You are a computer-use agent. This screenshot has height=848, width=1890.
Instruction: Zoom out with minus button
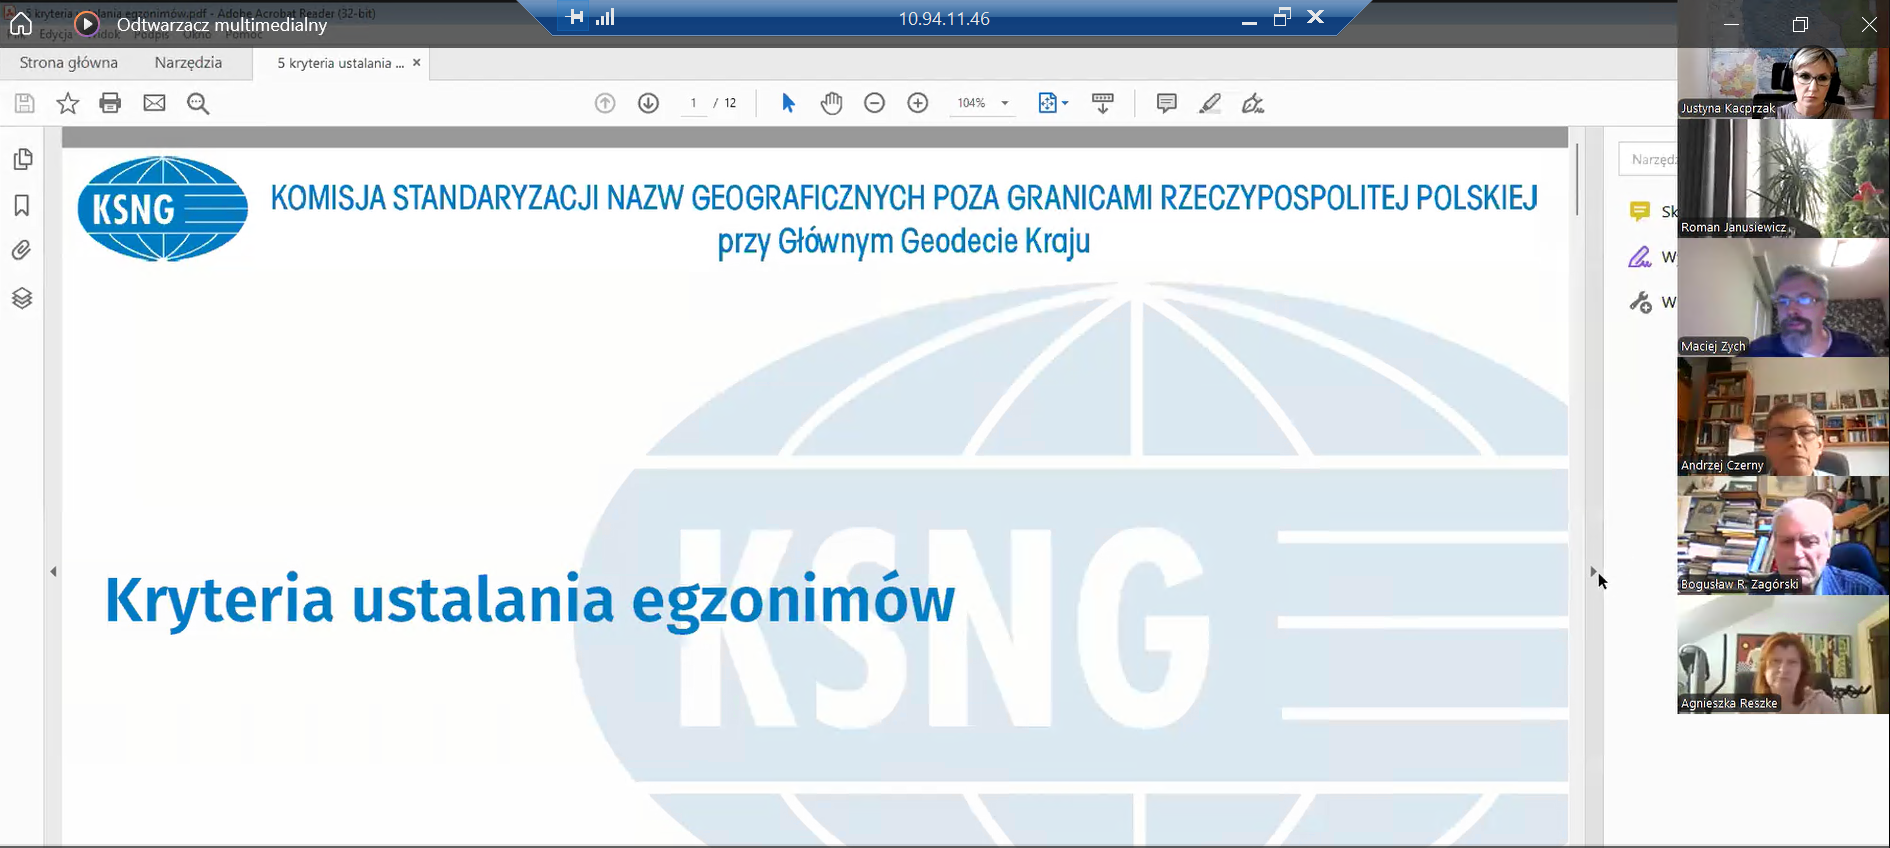pos(874,103)
